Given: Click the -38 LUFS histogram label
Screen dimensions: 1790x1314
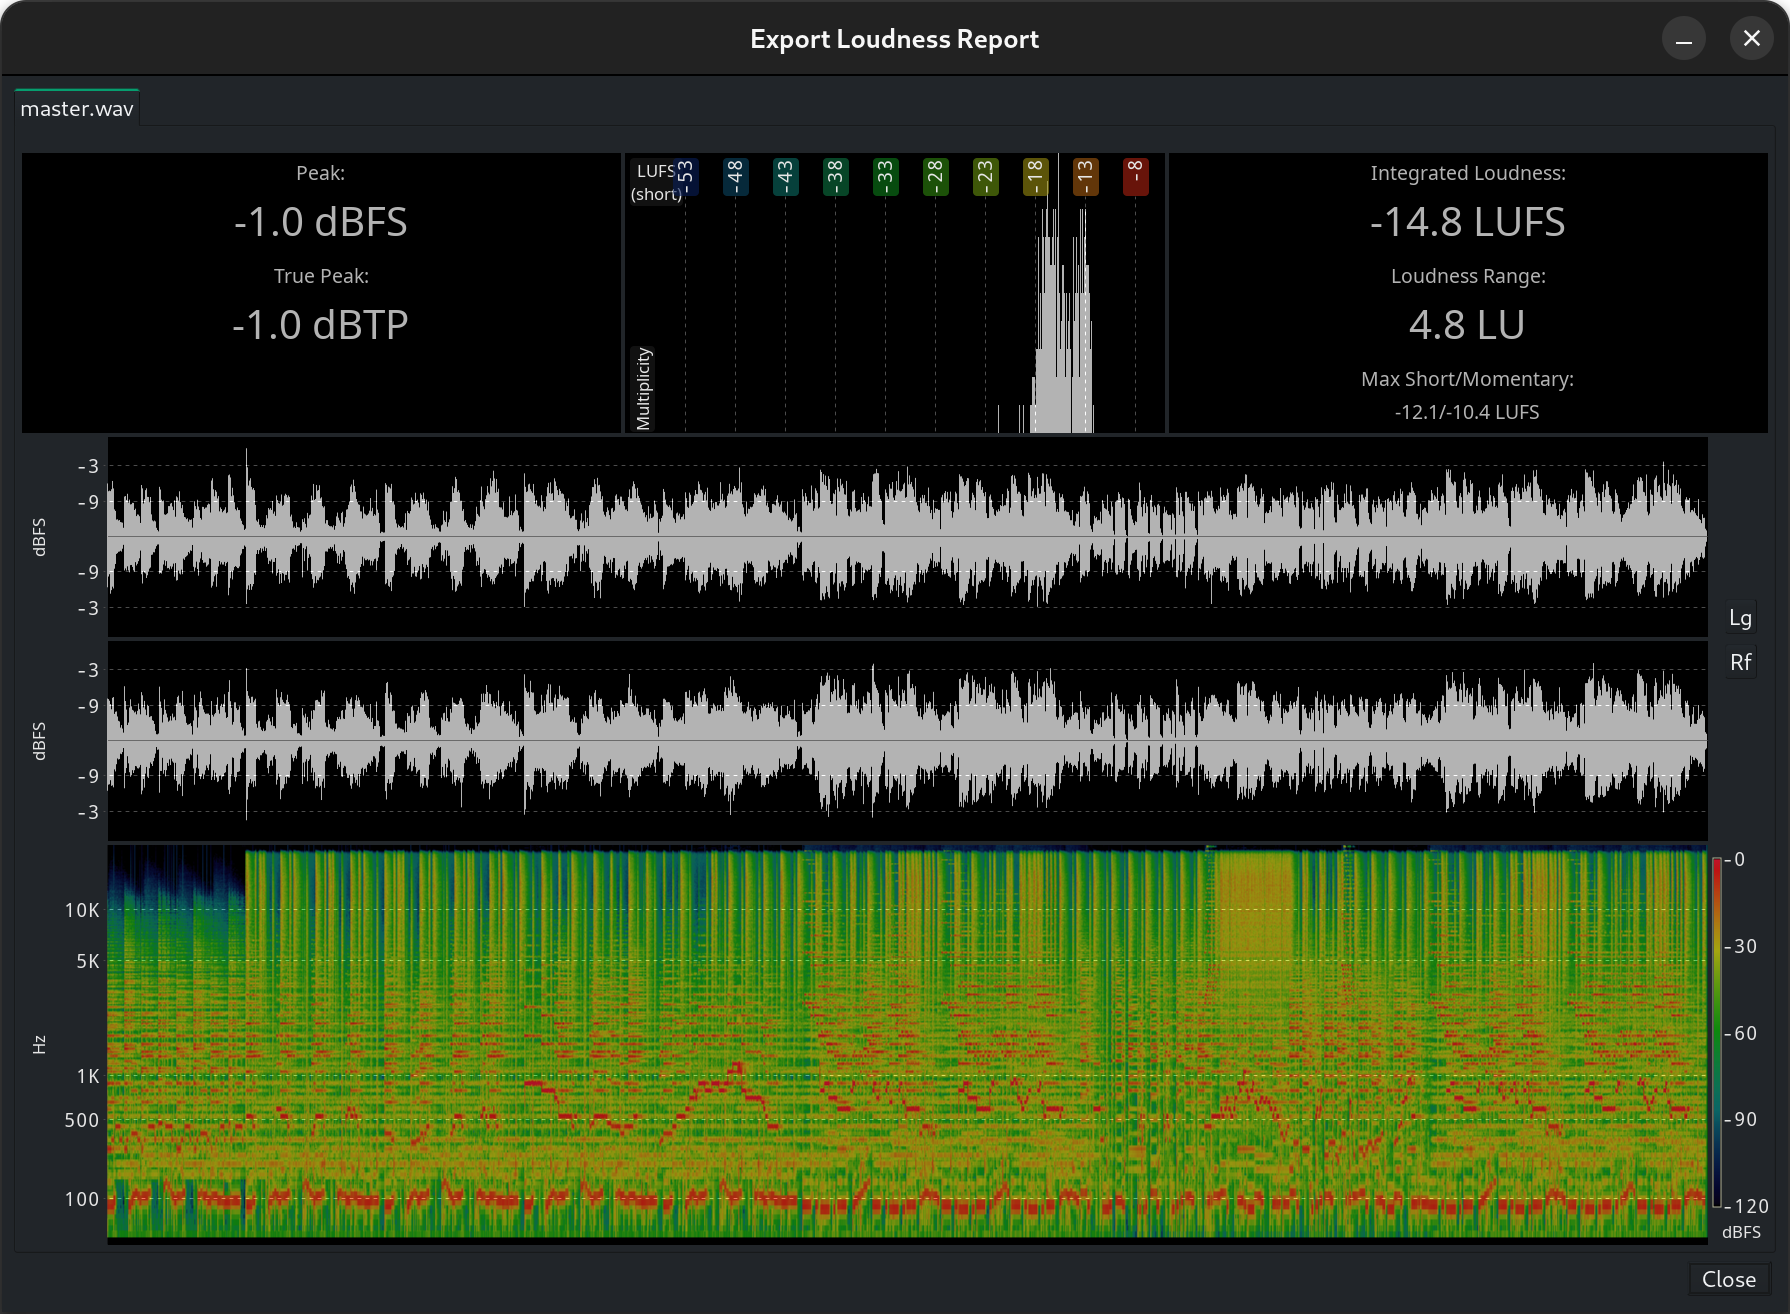Looking at the screenshot, I should coord(835,177).
